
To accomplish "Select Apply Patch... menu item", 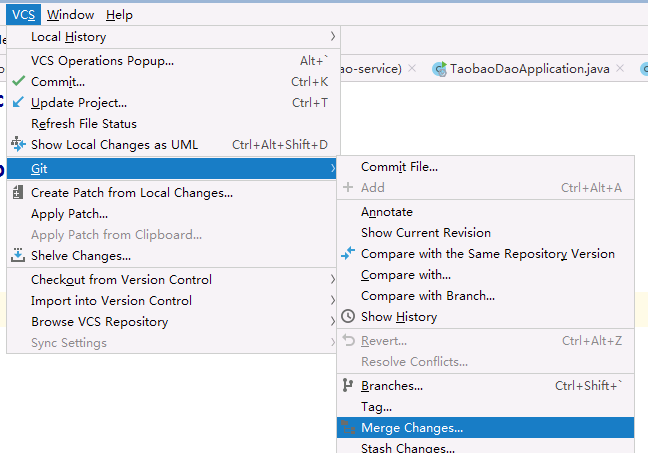I will [172, 214].
